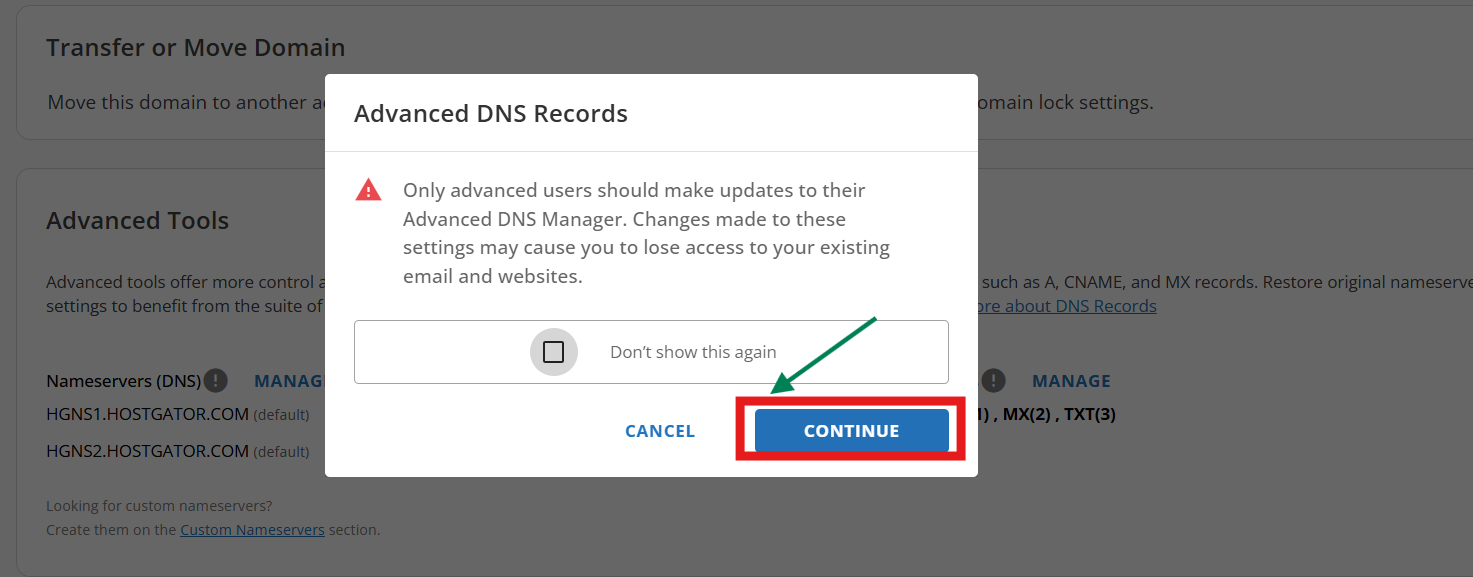Click the Advanced DNS Records dialog title
The image size is (1473, 577).
(x=491, y=113)
